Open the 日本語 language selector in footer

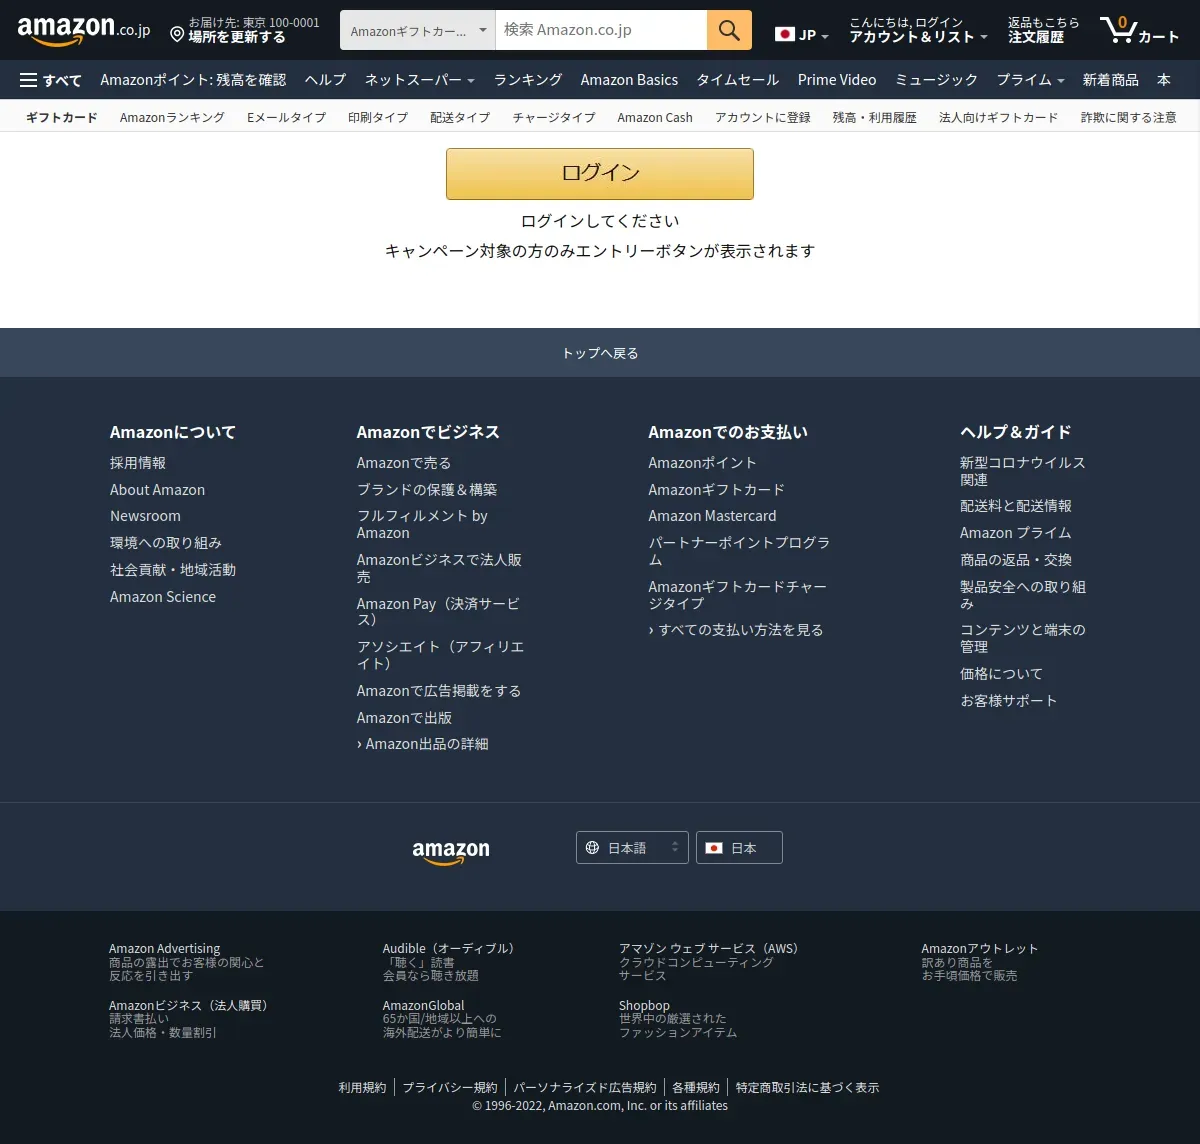tap(632, 848)
